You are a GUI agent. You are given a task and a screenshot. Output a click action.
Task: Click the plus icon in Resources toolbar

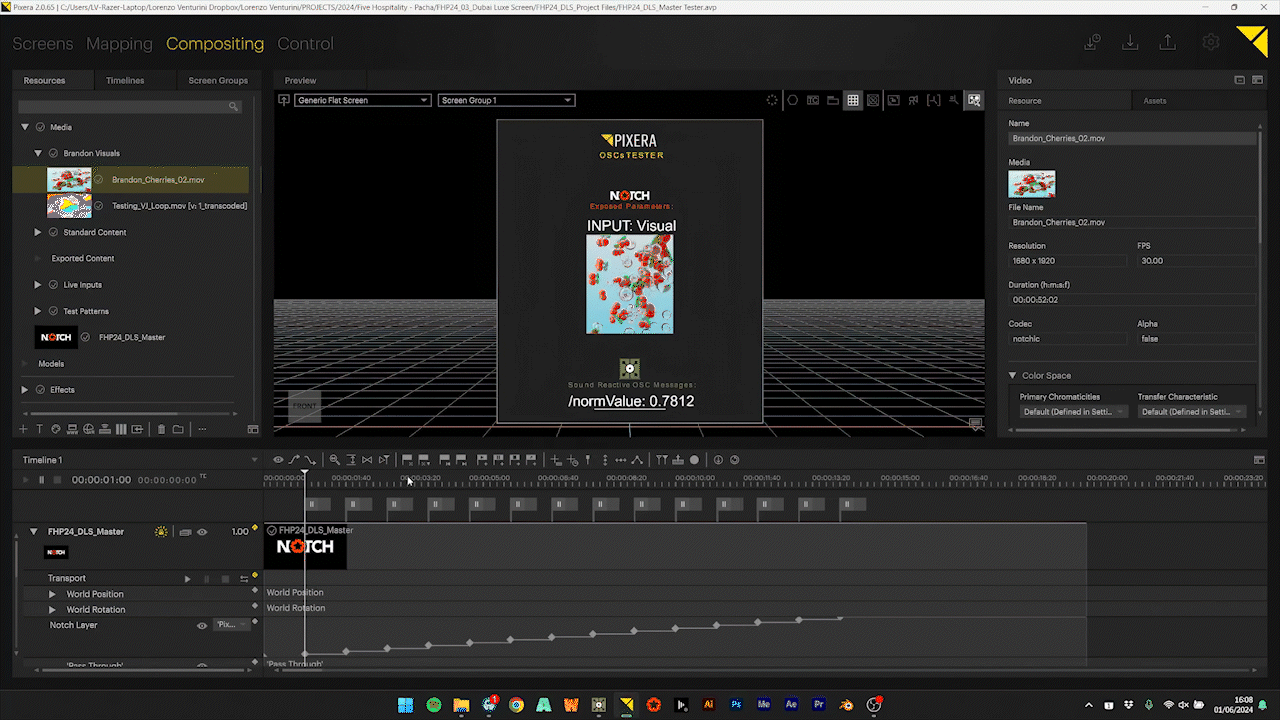tap(24, 429)
